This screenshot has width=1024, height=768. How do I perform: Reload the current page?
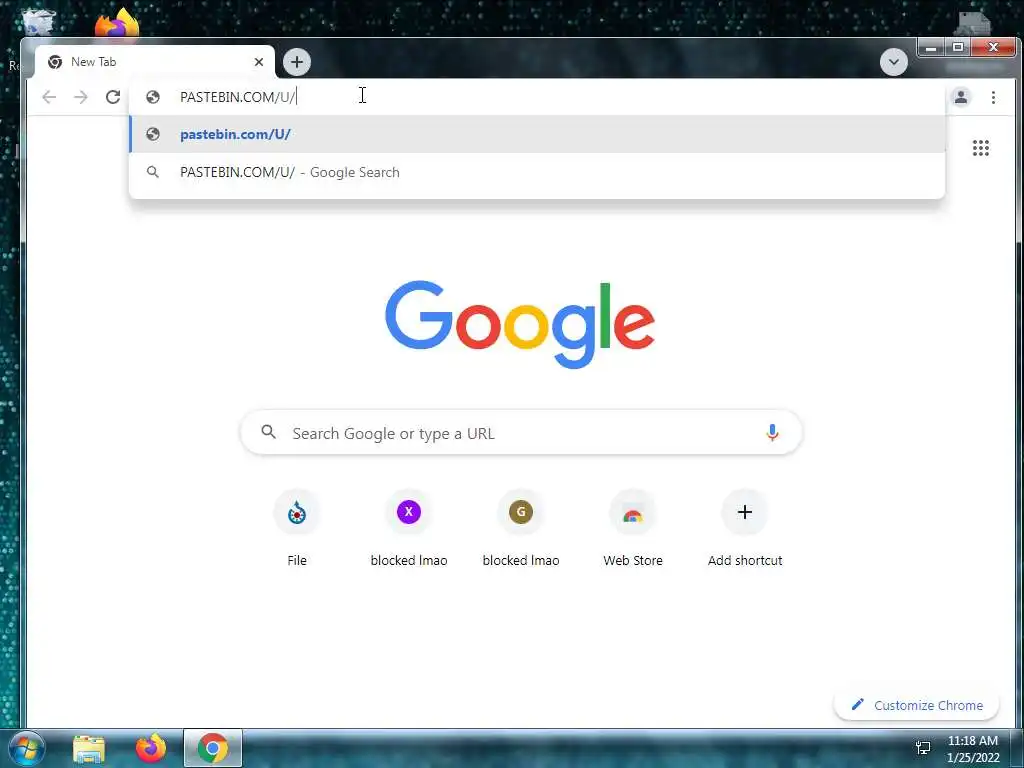(113, 97)
